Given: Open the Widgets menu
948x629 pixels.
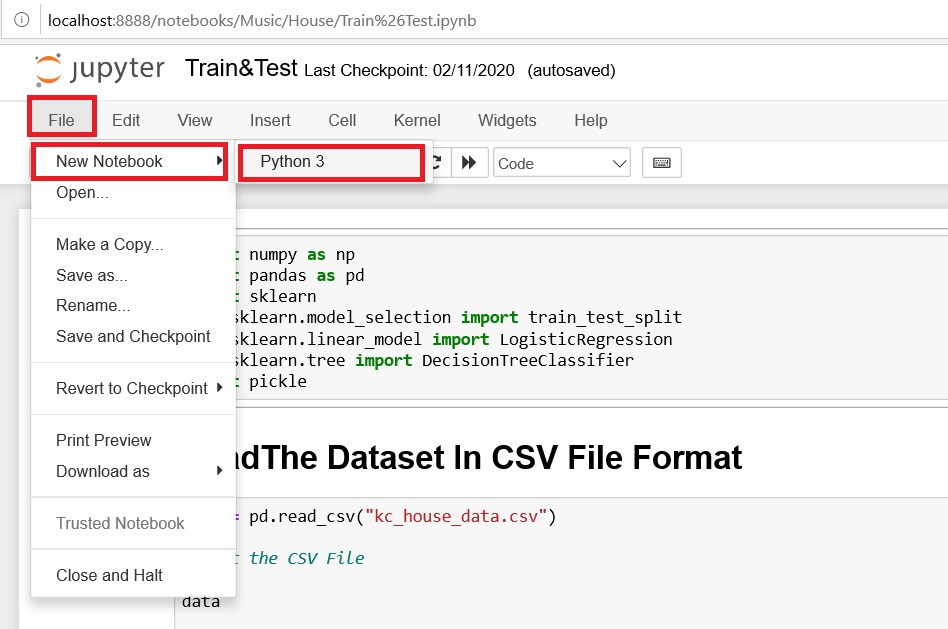Looking at the screenshot, I should point(507,120).
